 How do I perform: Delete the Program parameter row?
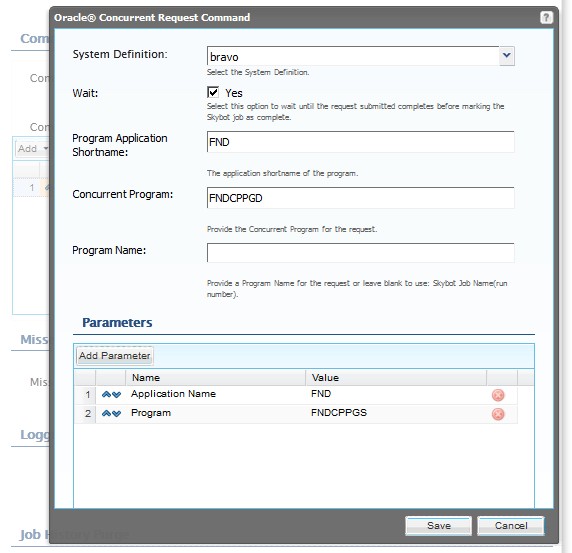[498, 414]
